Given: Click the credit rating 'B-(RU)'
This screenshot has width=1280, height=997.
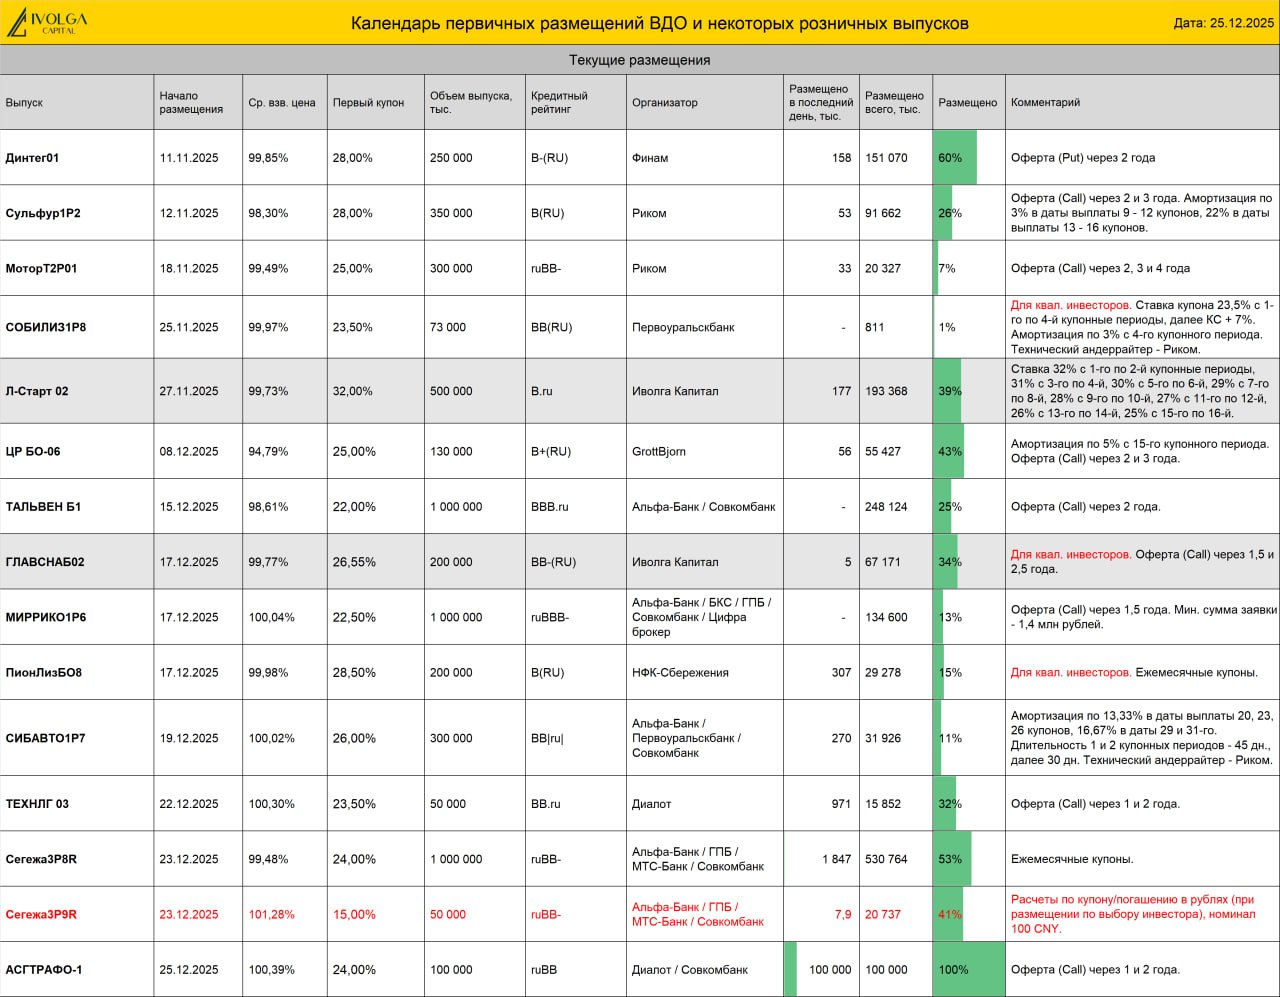Looking at the screenshot, I should click(x=549, y=158).
